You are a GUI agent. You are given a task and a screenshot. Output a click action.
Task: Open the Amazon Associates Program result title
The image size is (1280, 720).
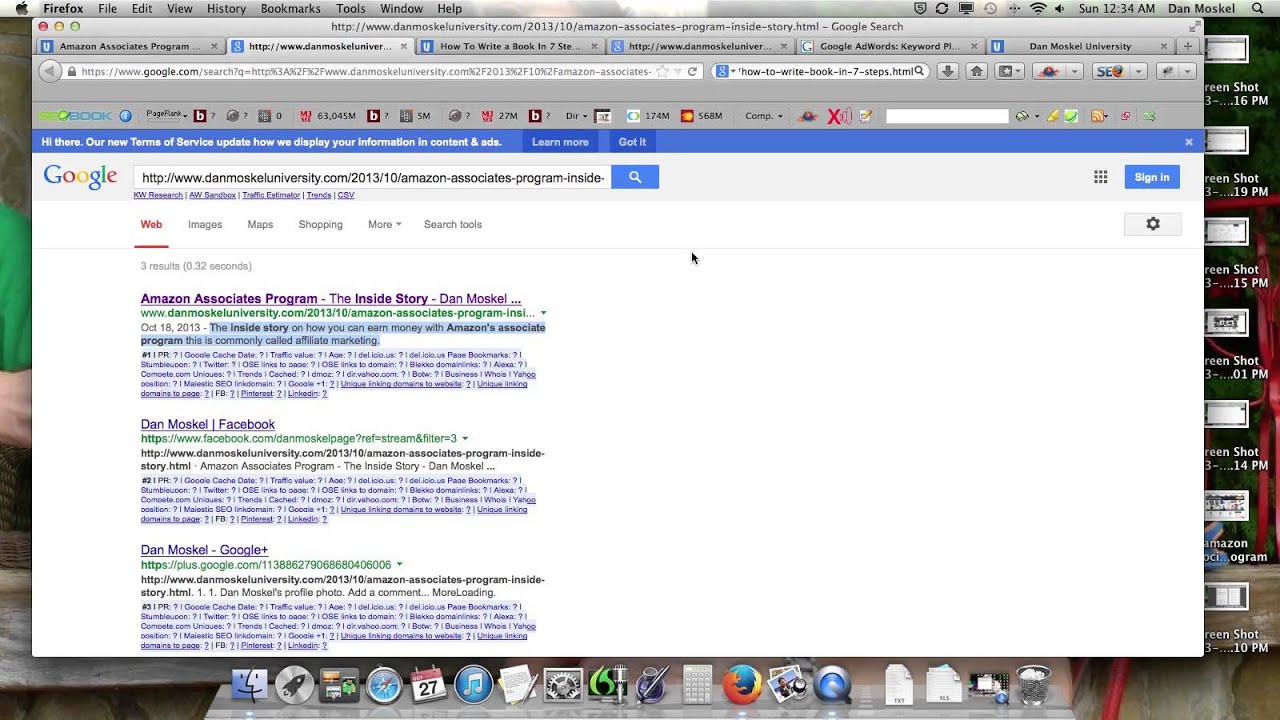pos(330,298)
